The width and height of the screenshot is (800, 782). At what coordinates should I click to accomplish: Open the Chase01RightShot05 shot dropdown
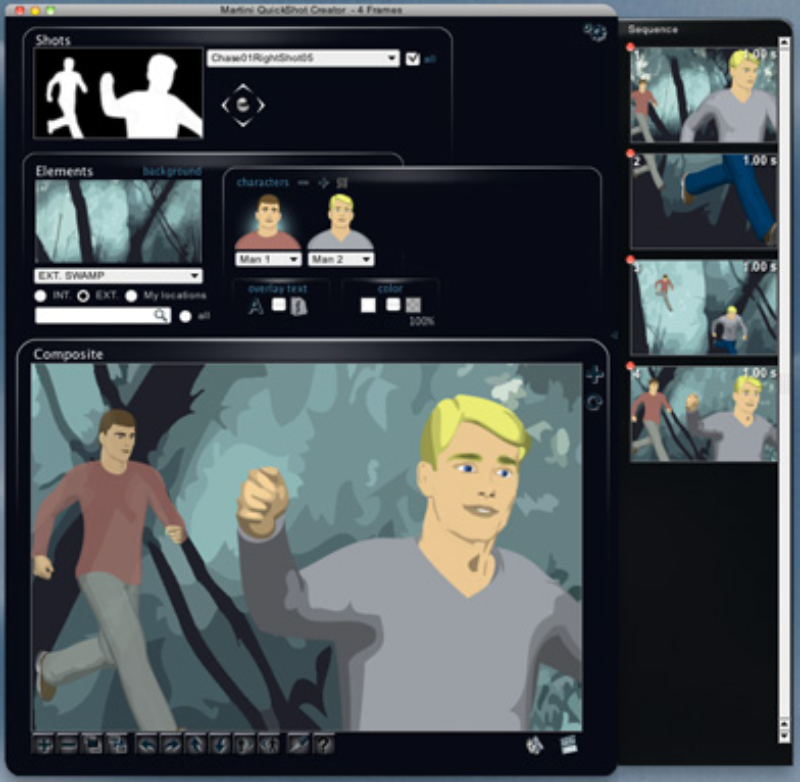(x=303, y=59)
